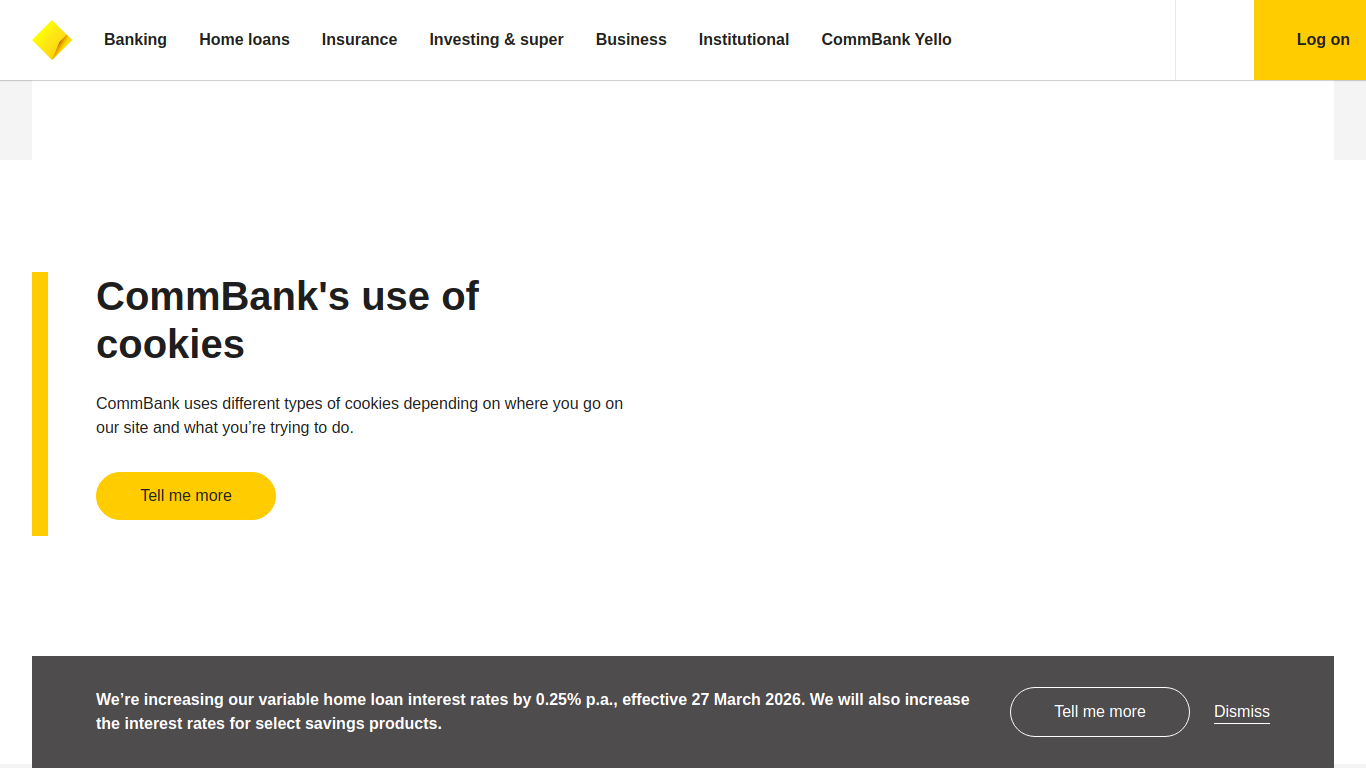Dismiss the interest rate notification
The height and width of the screenshot is (768, 1366).
[1242, 712]
